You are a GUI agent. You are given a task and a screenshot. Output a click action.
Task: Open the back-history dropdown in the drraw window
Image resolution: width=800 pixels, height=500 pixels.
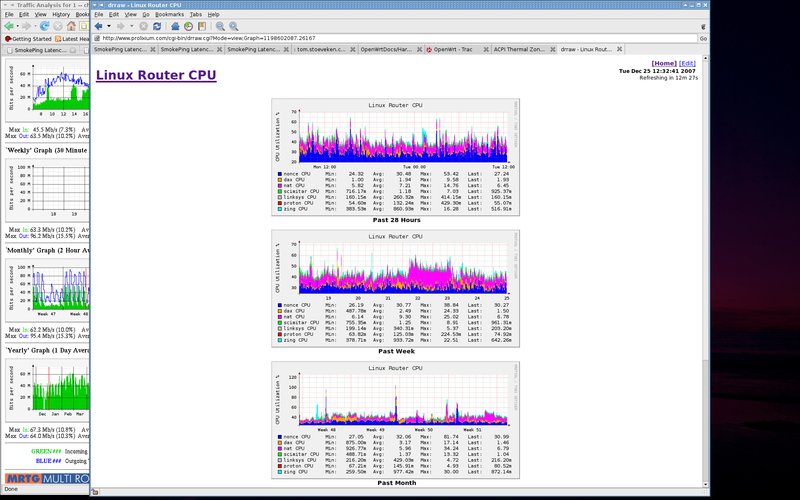click(x=109, y=26)
